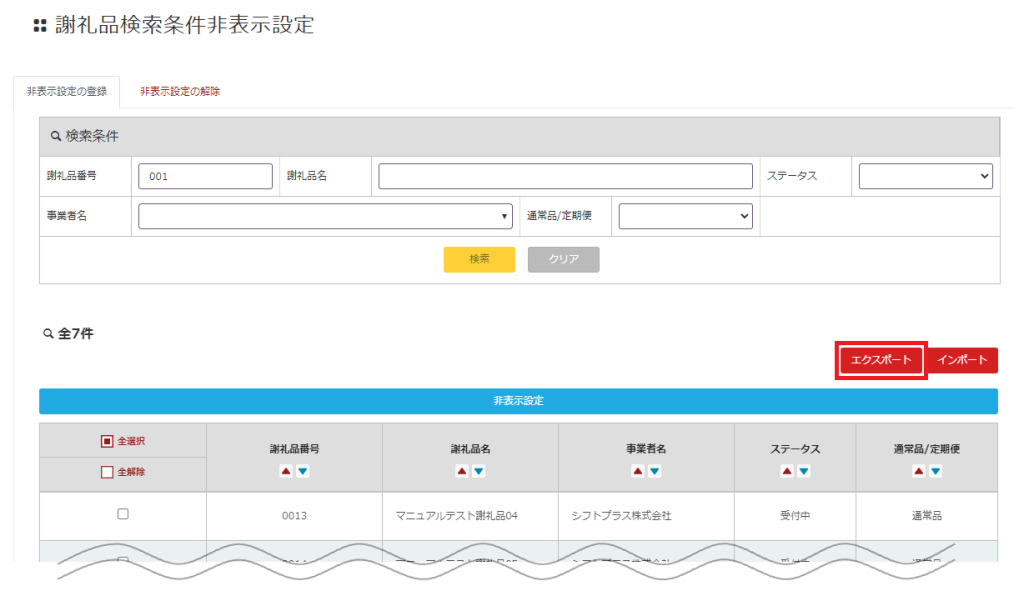Sort 事業者名 column descending
This screenshot has height=596, width=1024.
[x=654, y=471]
